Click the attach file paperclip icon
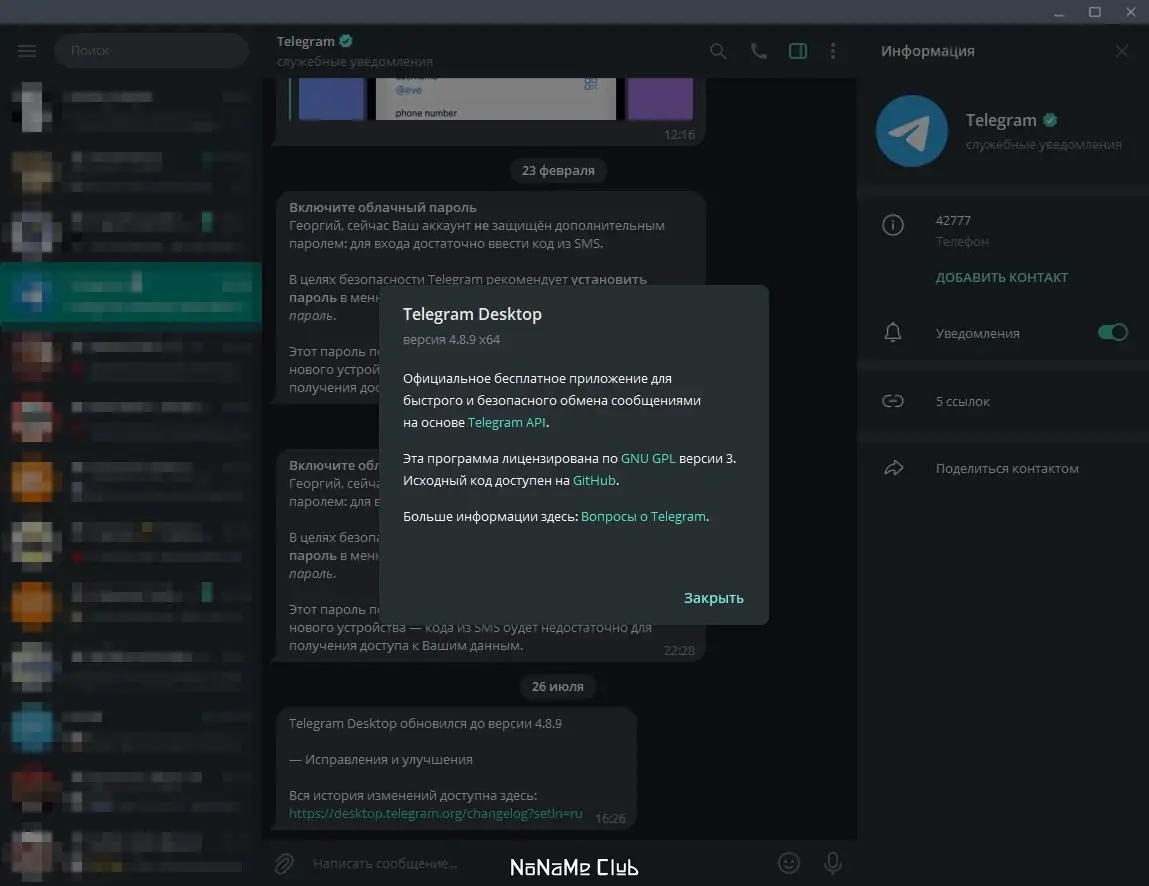Screen dimensions: 1149x886 (x=284, y=863)
